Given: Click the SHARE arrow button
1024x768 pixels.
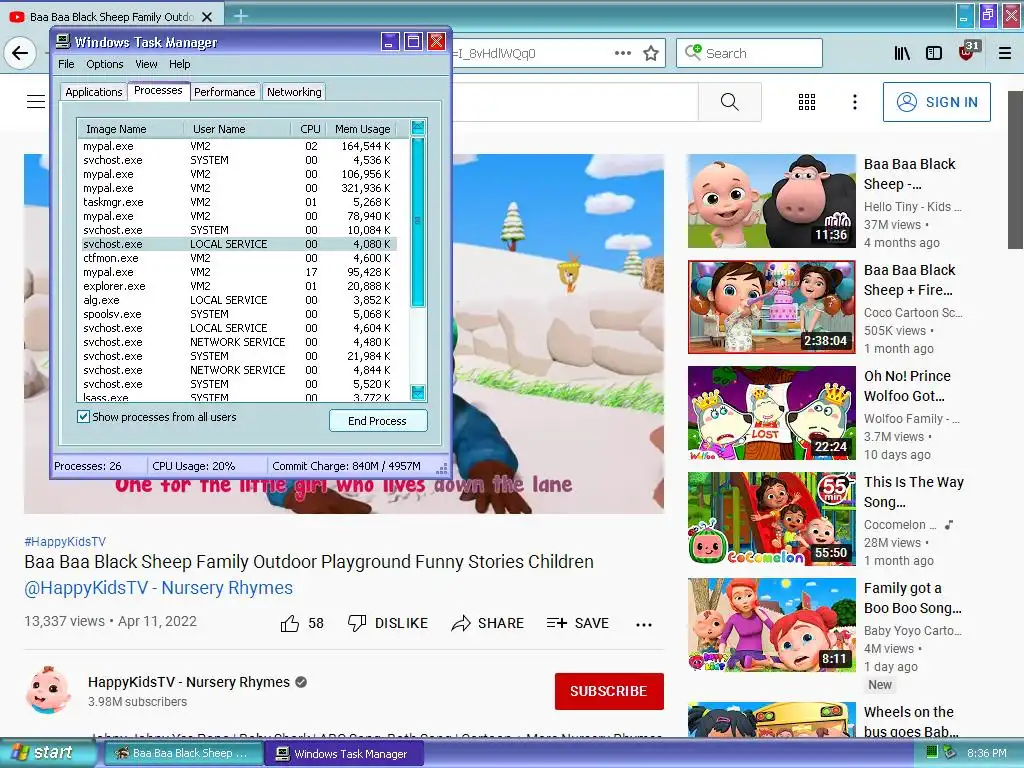Looking at the screenshot, I should pyautogui.click(x=488, y=623).
